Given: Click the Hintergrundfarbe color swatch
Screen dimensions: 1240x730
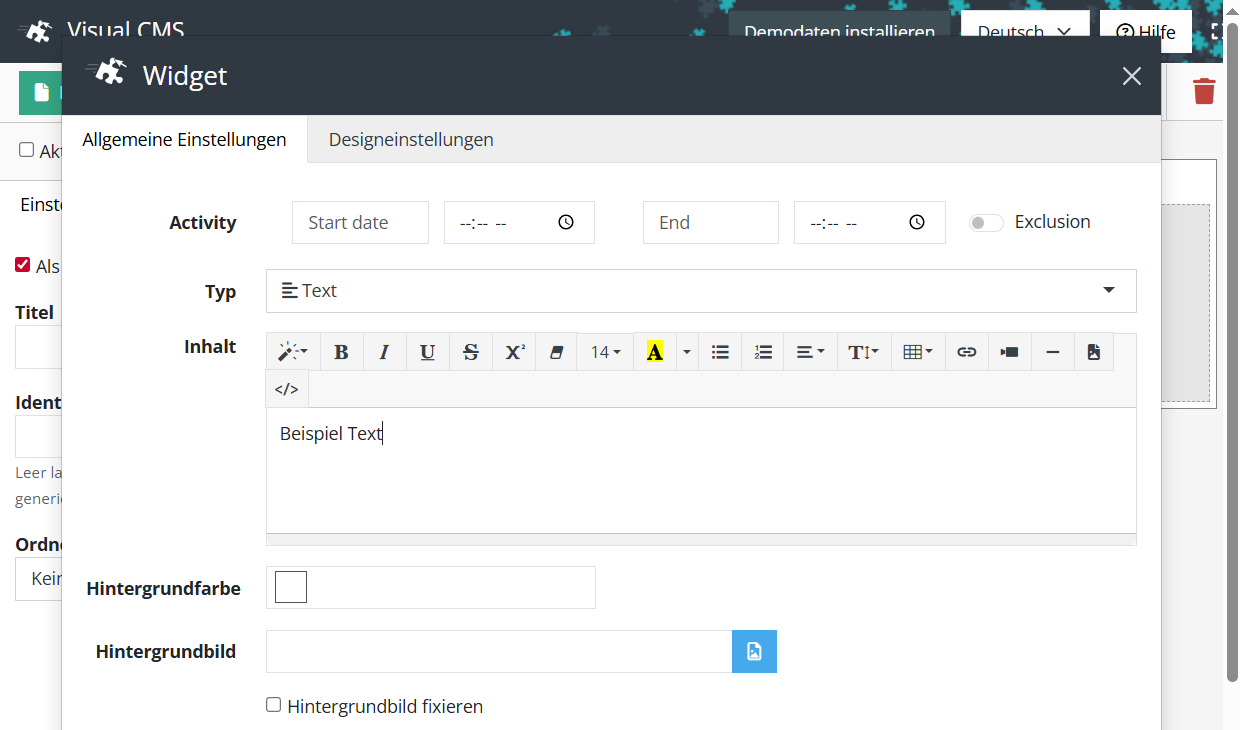Looking at the screenshot, I should pos(291,587).
